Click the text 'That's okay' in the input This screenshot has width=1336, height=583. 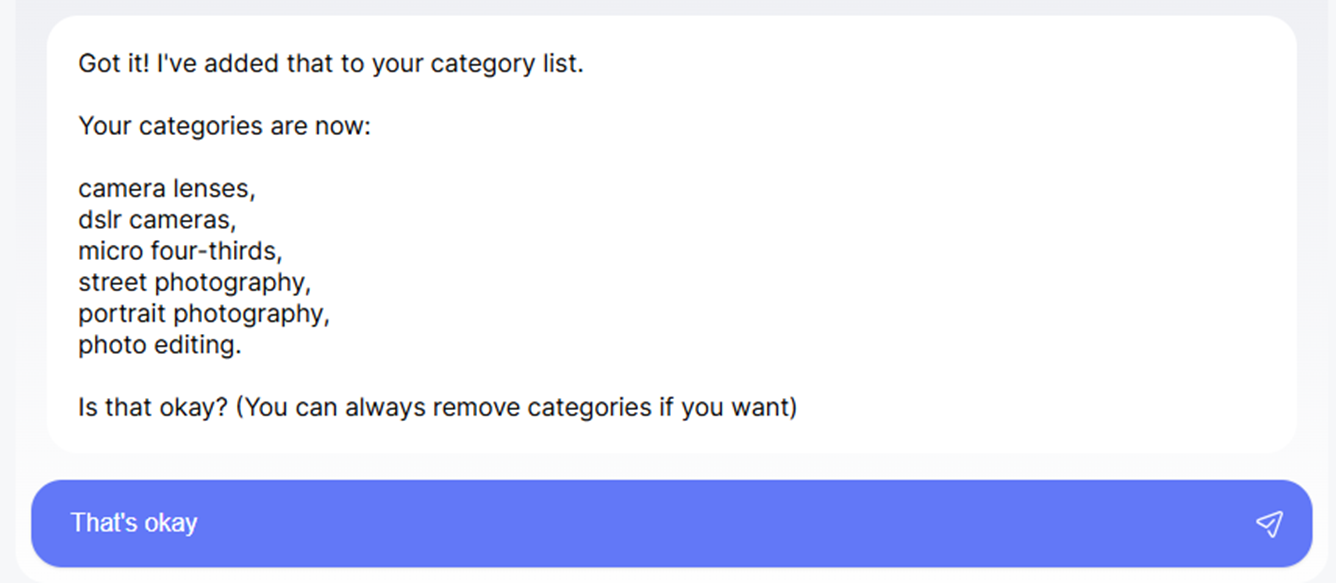pyautogui.click(x=134, y=522)
